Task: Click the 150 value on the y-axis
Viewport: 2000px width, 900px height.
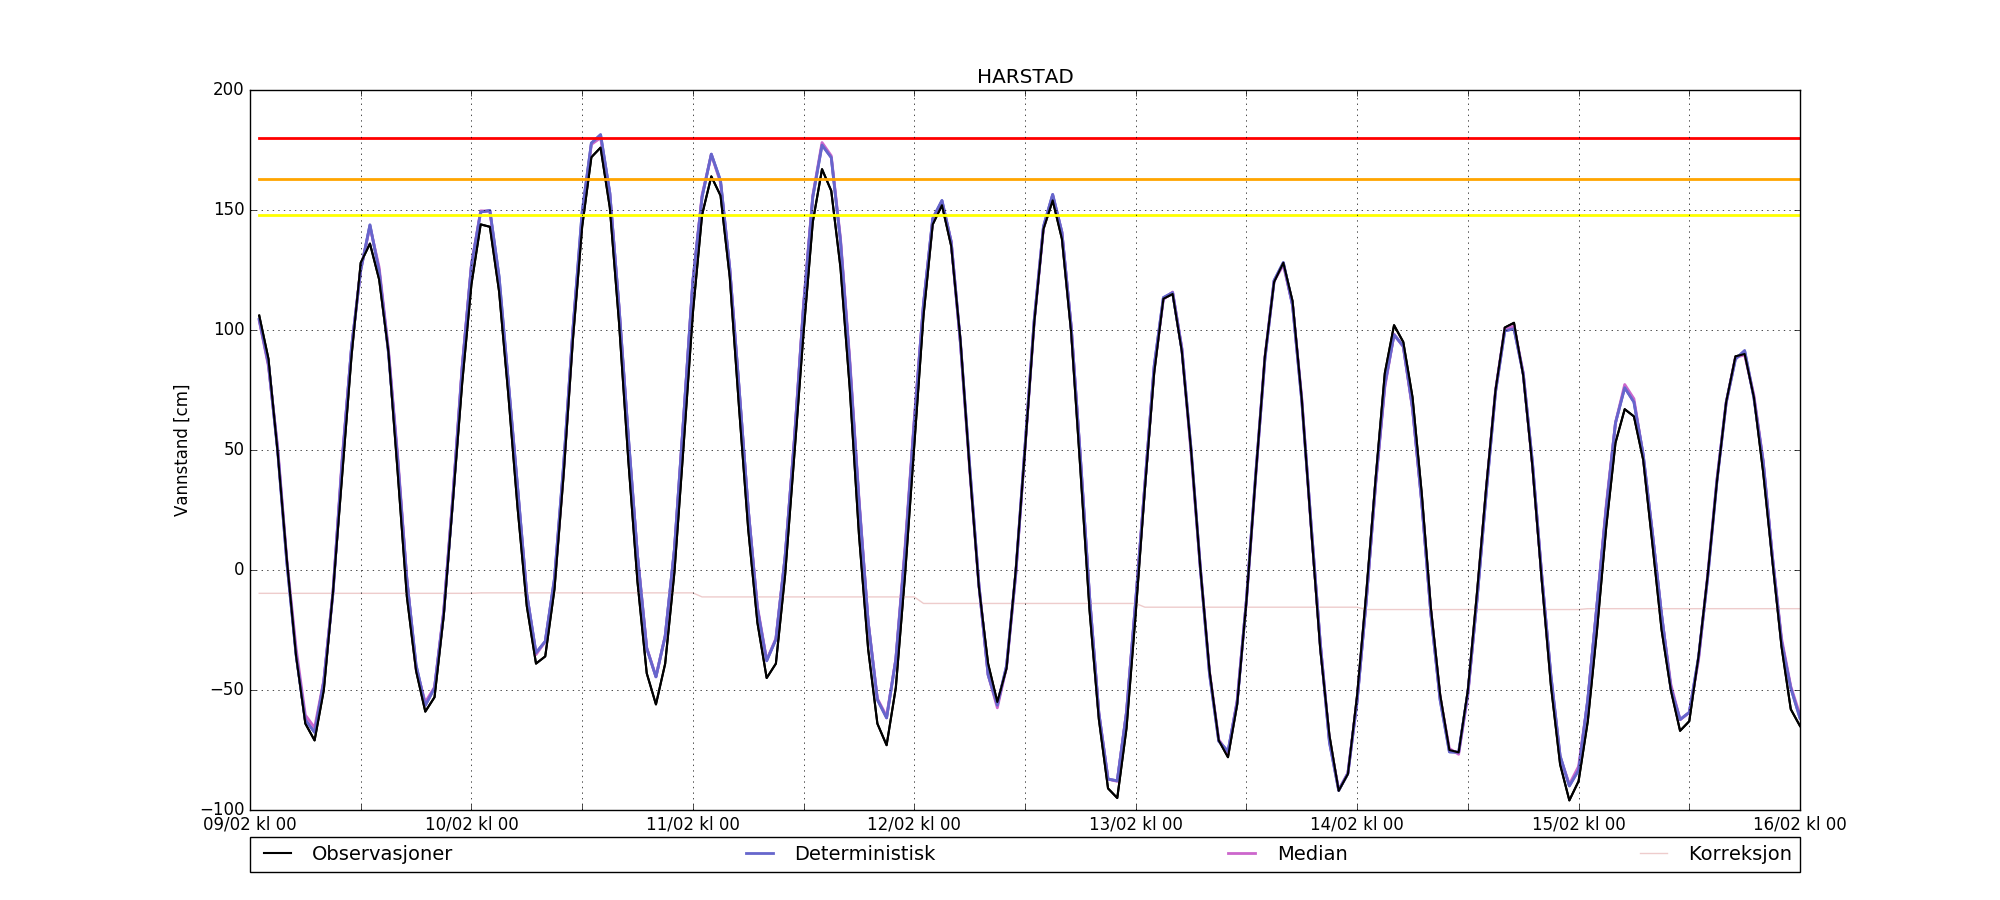Action: [228, 210]
